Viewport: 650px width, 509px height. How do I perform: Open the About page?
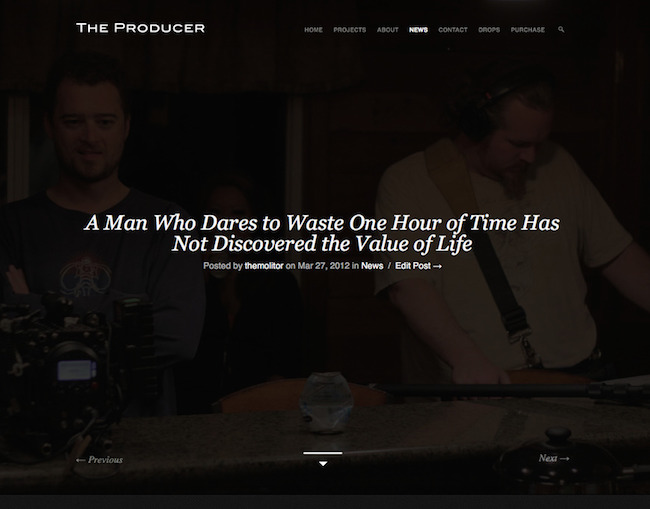pyautogui.click(x=388, y=30)
